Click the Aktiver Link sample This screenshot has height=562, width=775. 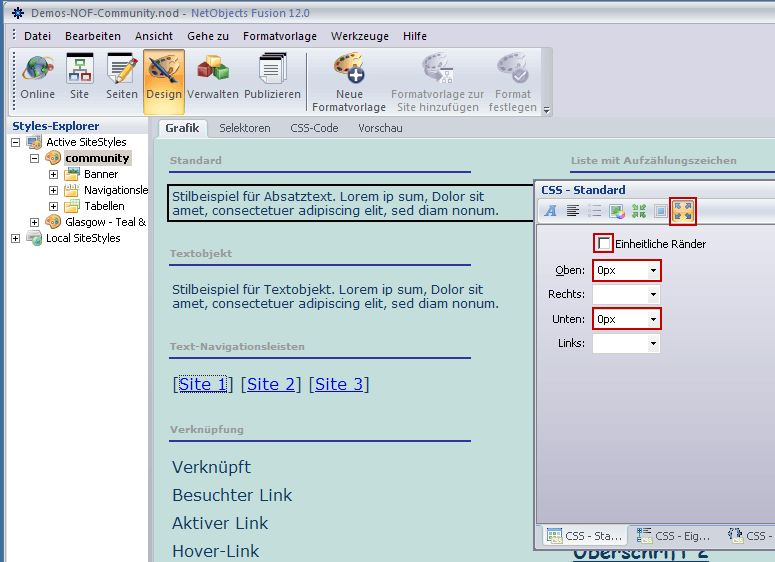[220, 523]
